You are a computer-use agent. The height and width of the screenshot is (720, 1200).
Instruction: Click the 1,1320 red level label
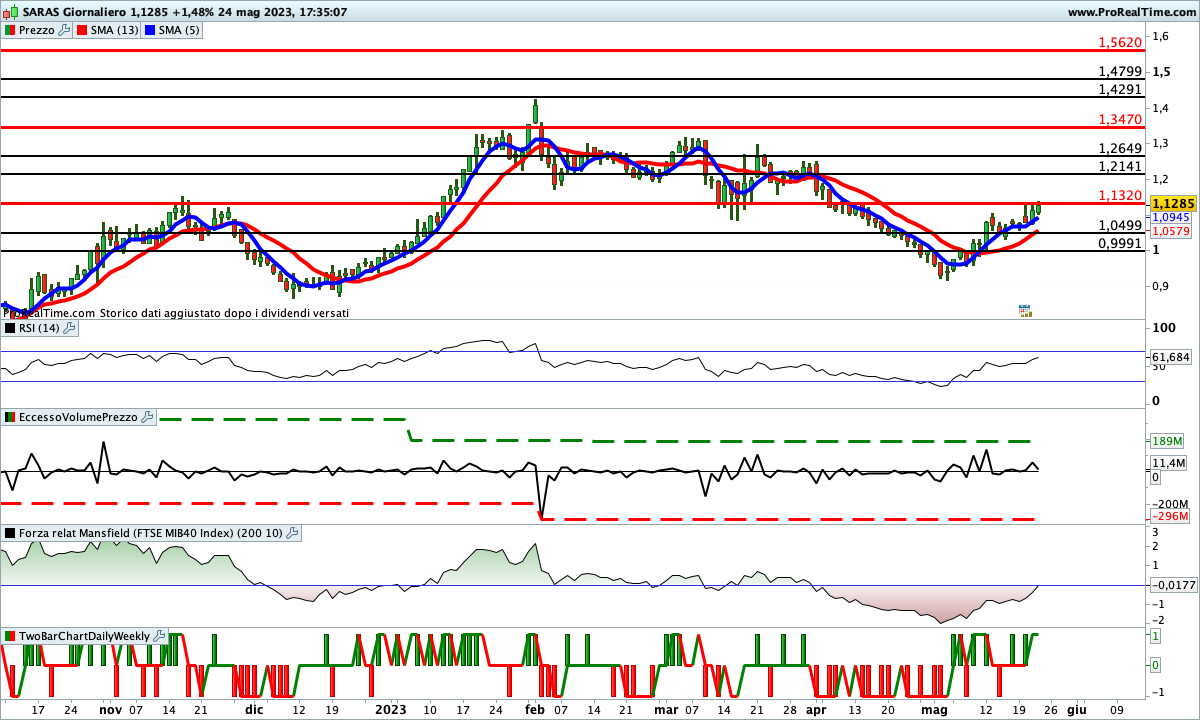pos(1120,196)
